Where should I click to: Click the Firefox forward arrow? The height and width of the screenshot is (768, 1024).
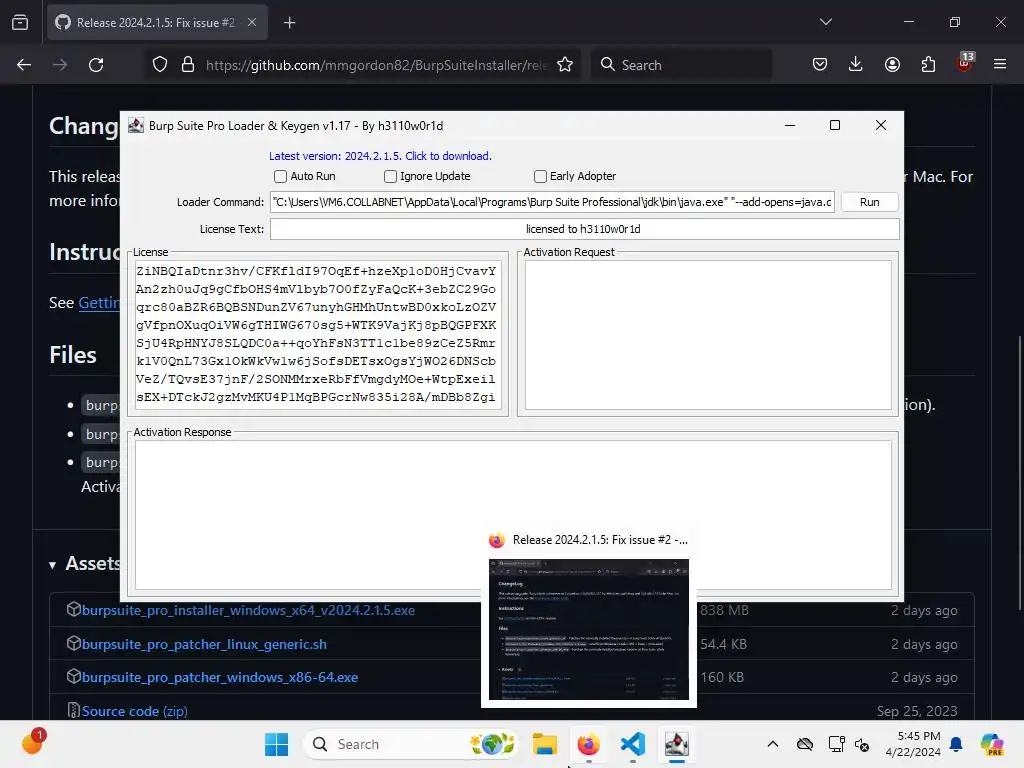coord(60,65)
